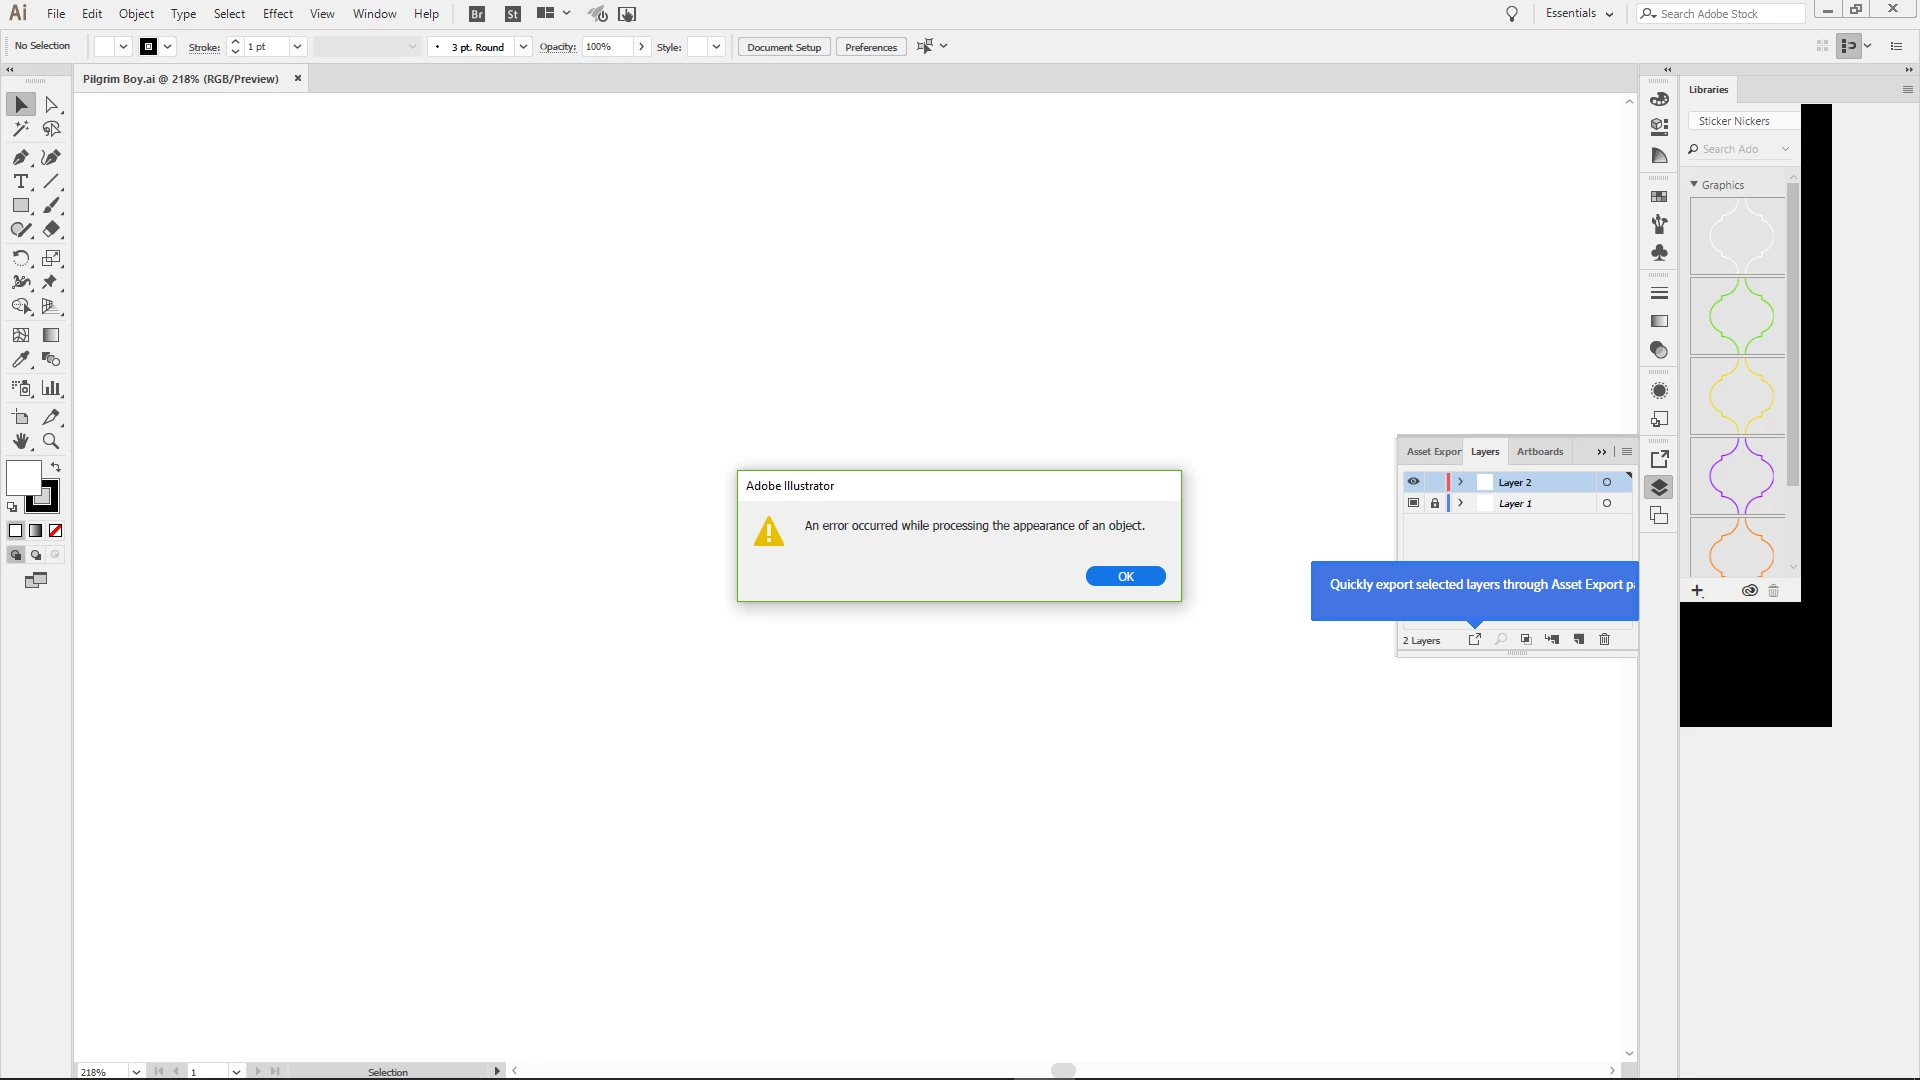
Task: Click OK in the error dialog
Action: click(1125, 577)
